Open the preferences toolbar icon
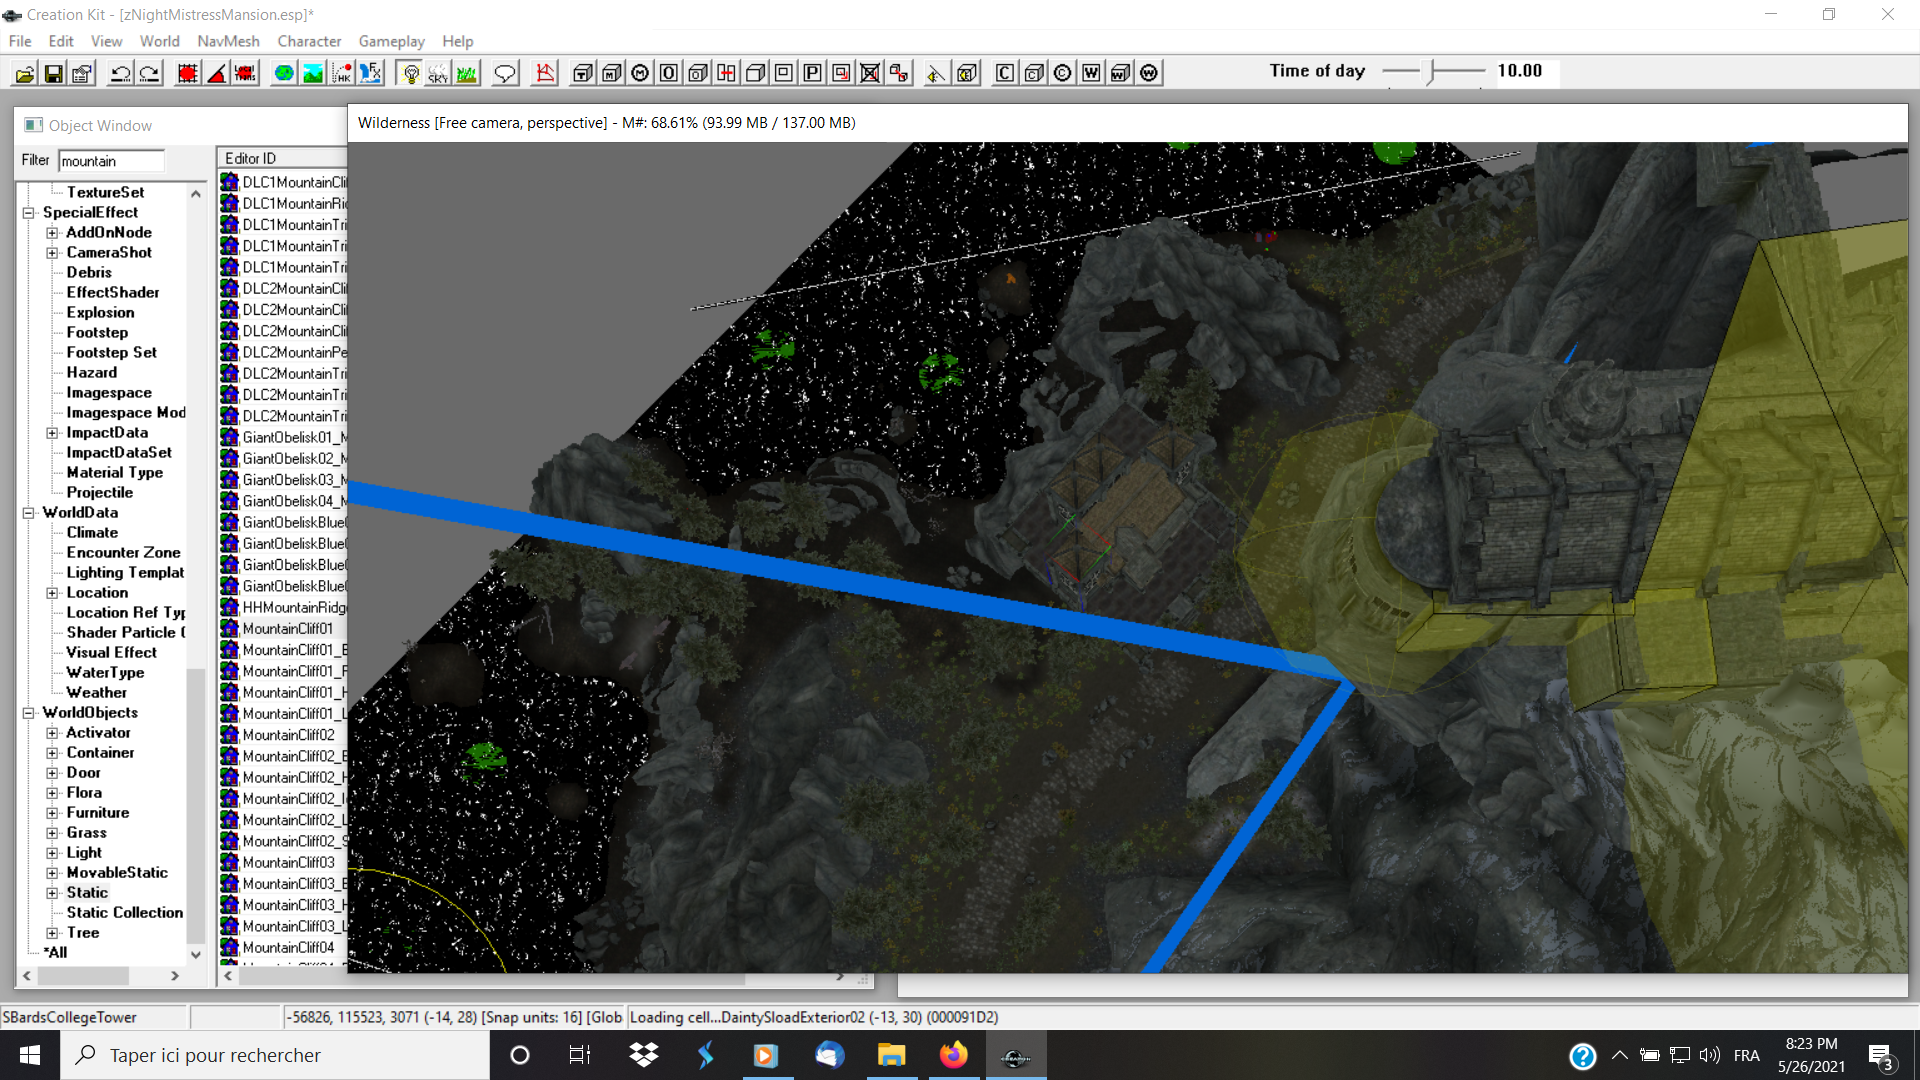The width and height of the screenshot is (1920, 1080). (83, 73)
